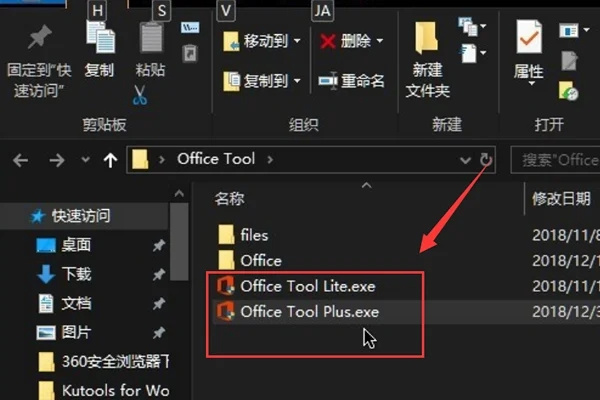The height and width of the screenshot is (400, 600).
Task: Click the folder icon in address bar
Action: click(140, 159)
